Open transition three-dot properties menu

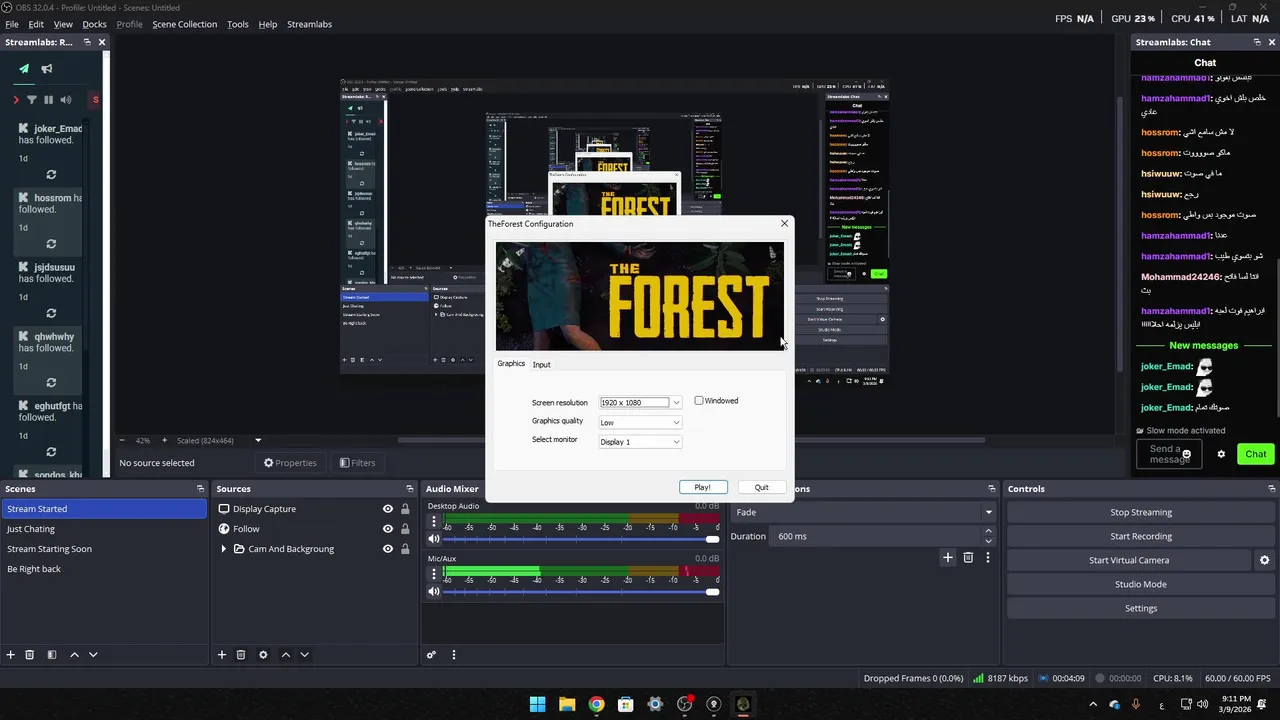[988, 557]
